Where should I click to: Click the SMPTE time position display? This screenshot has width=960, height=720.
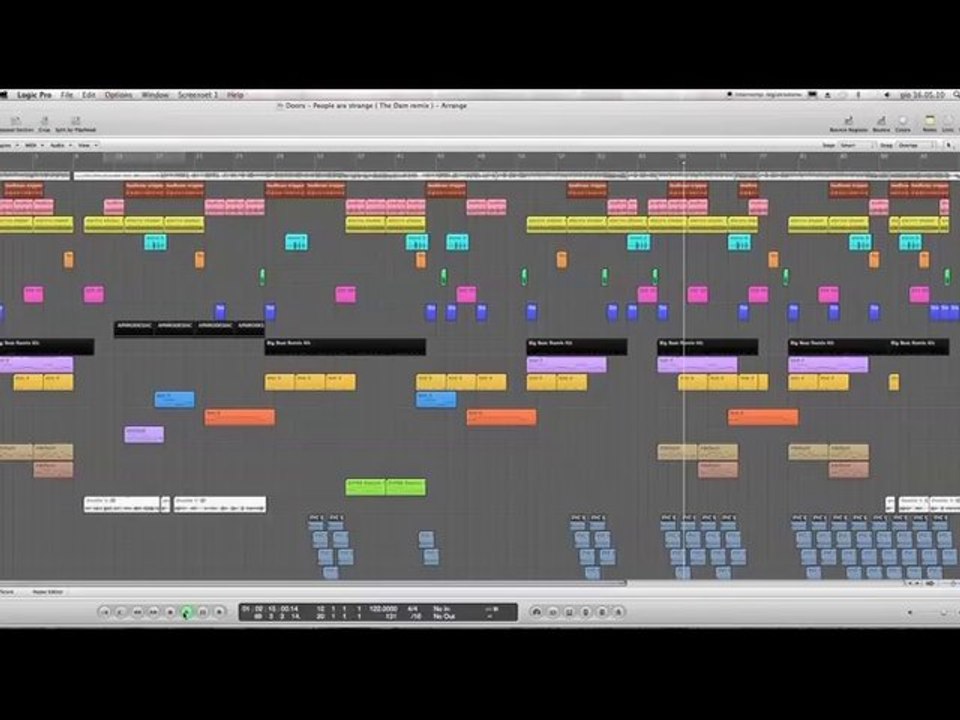[270, 609]
